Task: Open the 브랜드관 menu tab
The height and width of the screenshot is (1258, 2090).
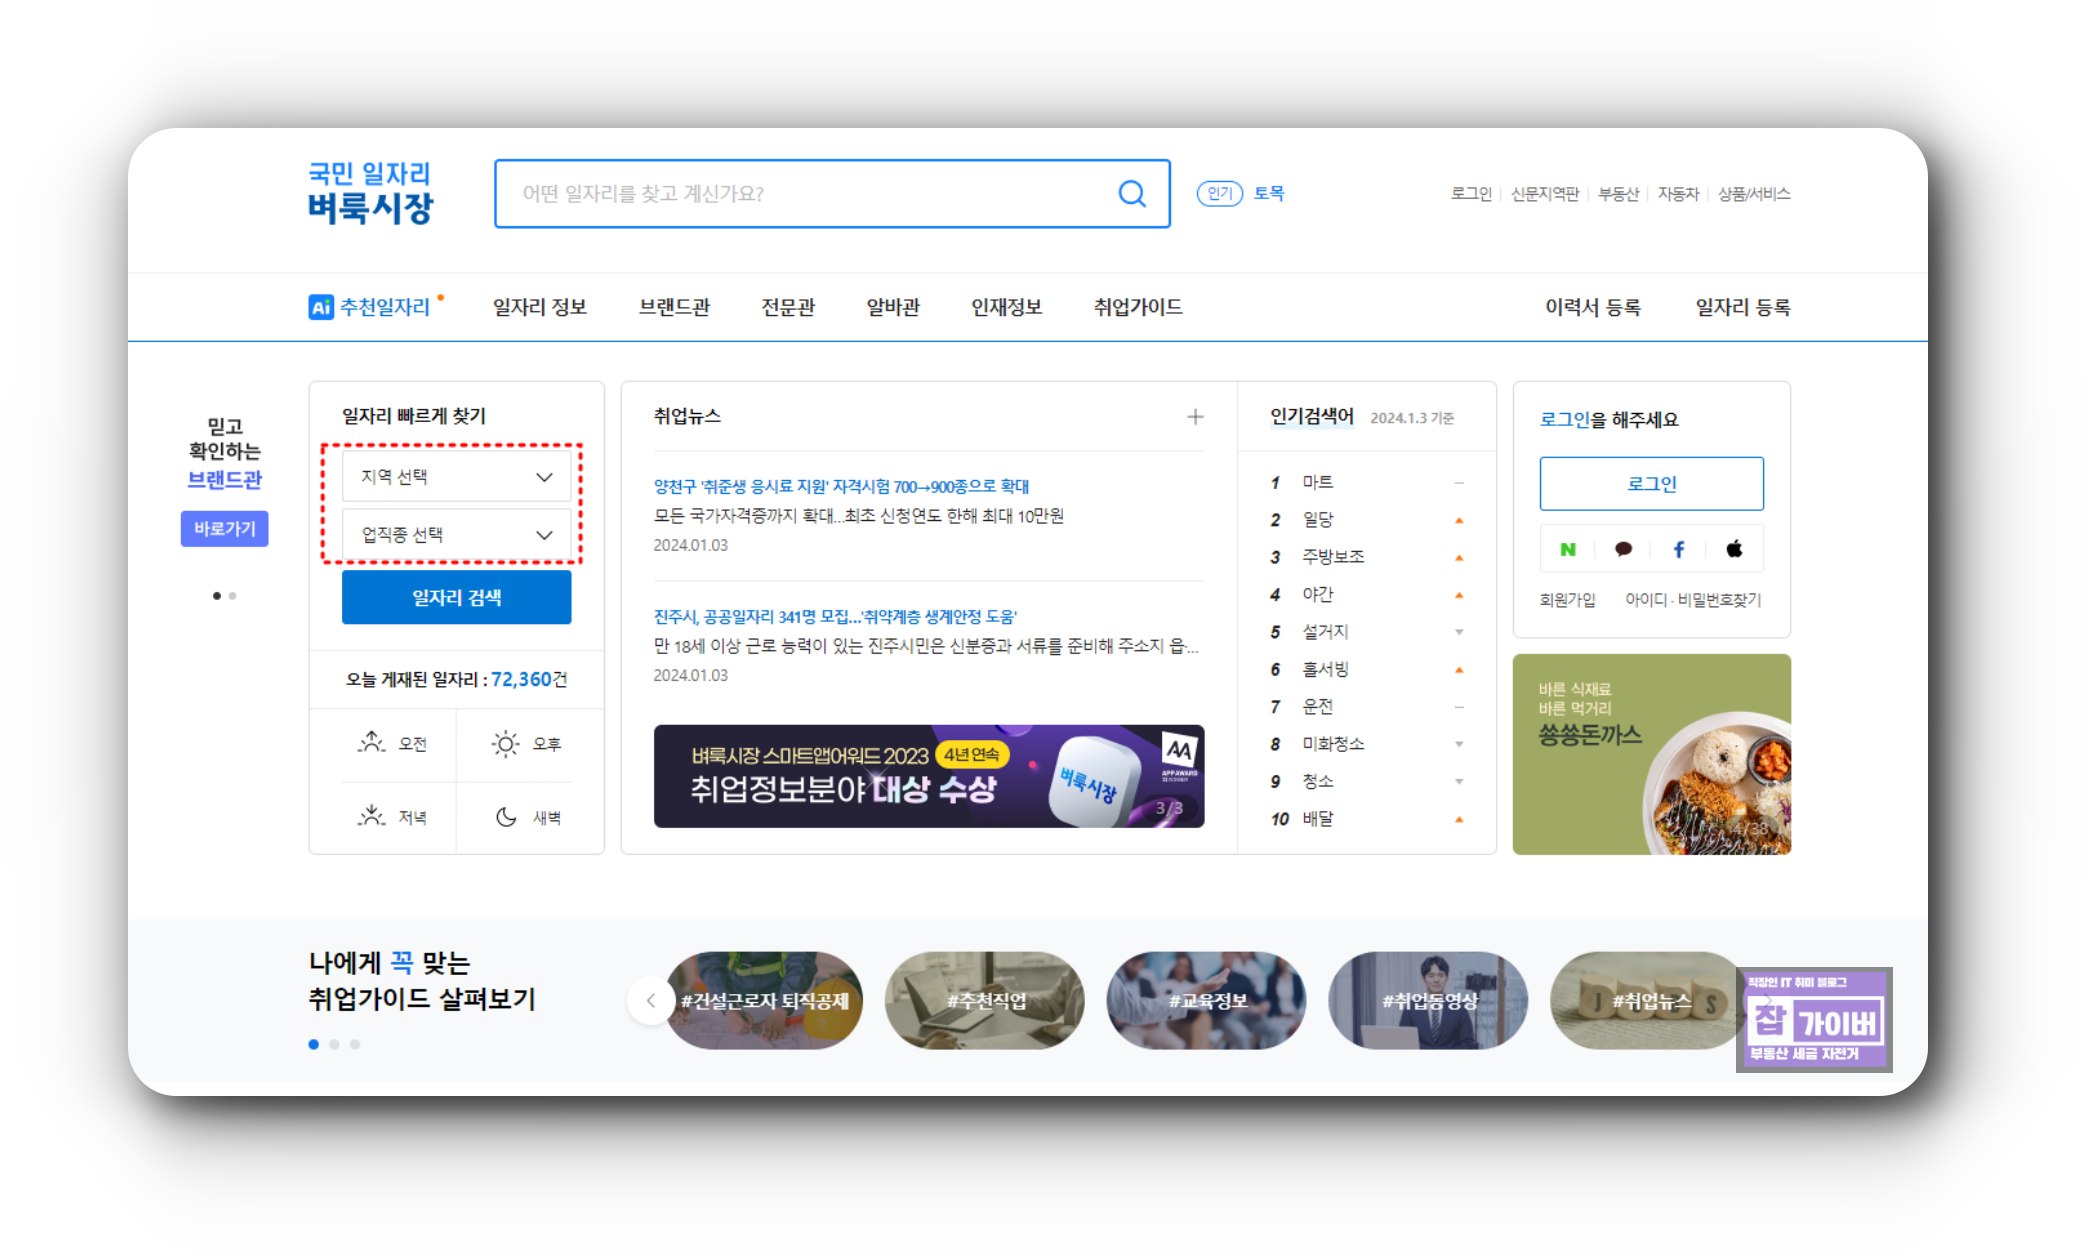Action: point(674,307)
